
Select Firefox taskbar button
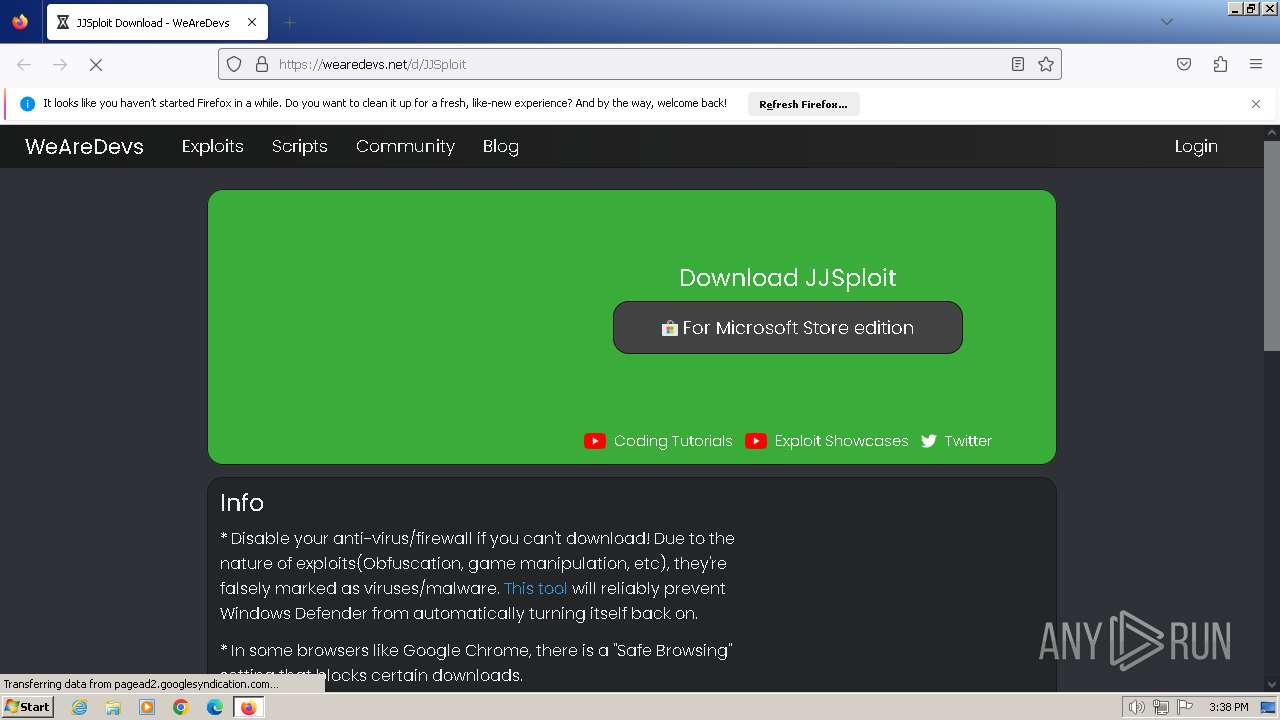[248, 707]
